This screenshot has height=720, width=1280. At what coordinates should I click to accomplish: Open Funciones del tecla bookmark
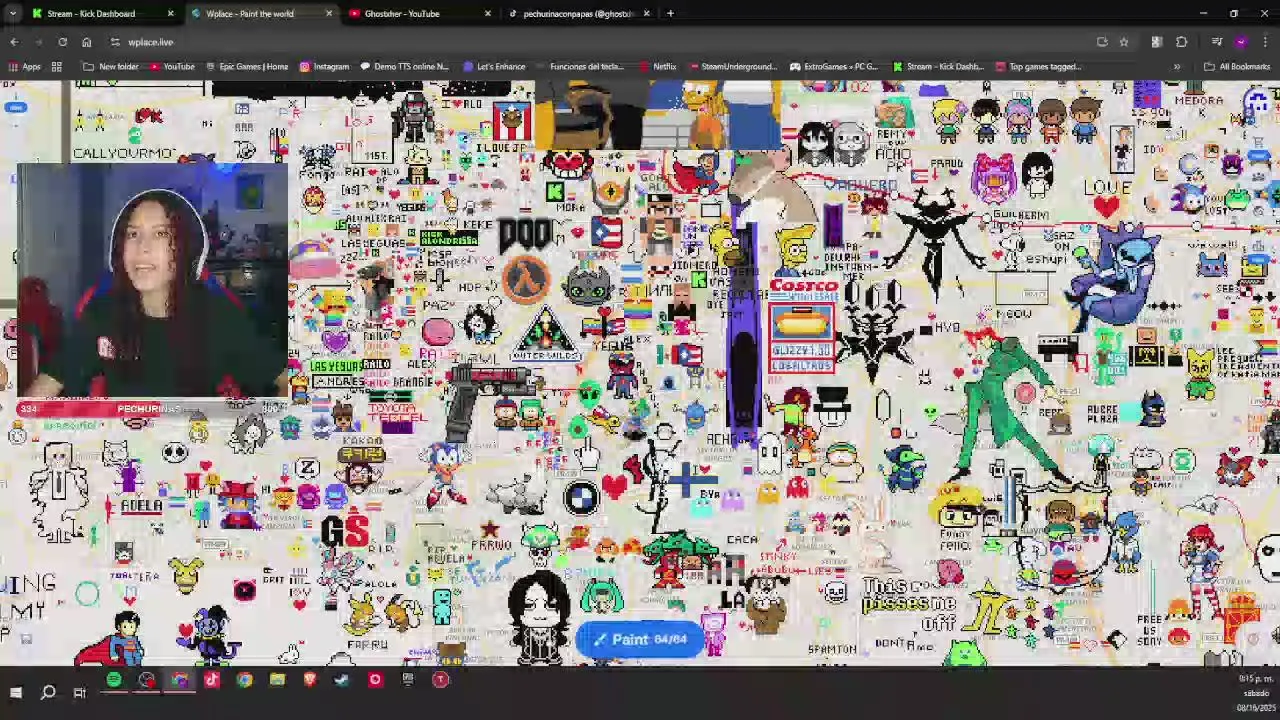click(579, 67)
